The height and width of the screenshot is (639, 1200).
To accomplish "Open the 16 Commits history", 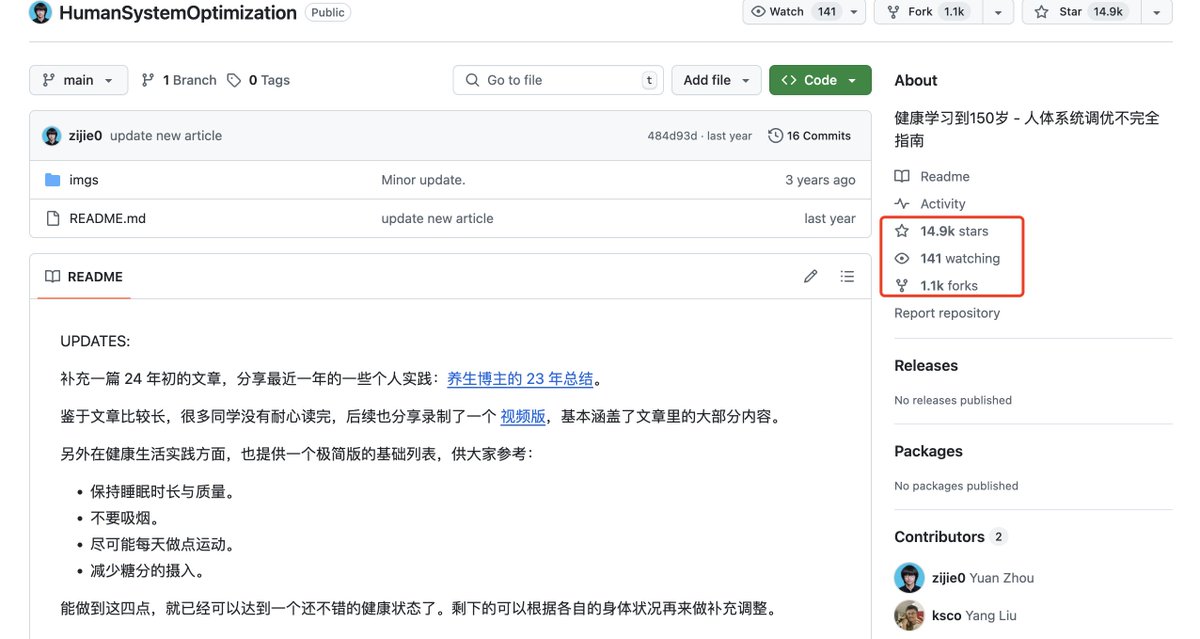I will click(809, 136).
